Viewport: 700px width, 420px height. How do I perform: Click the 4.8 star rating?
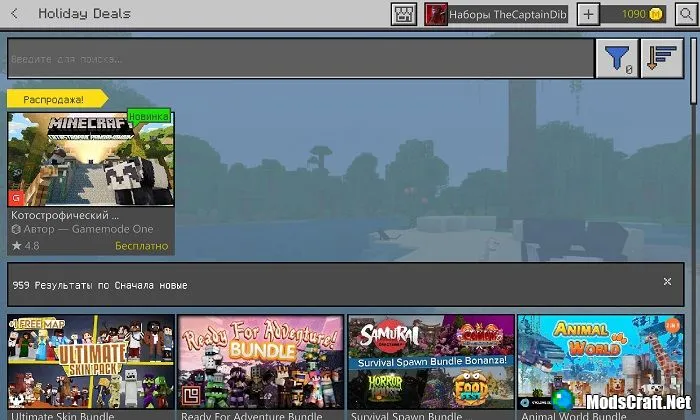[25, 246]
